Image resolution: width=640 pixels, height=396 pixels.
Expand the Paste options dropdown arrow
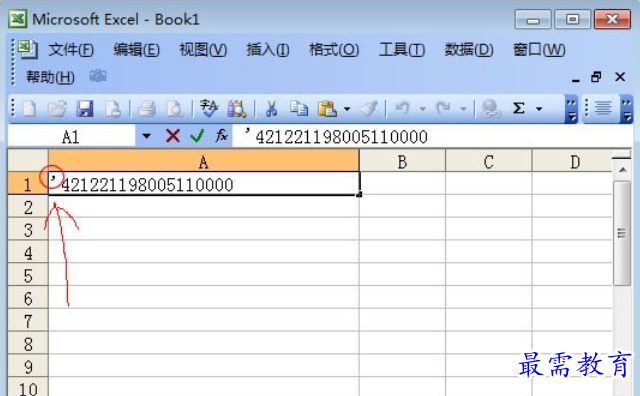tap(347, 109)
